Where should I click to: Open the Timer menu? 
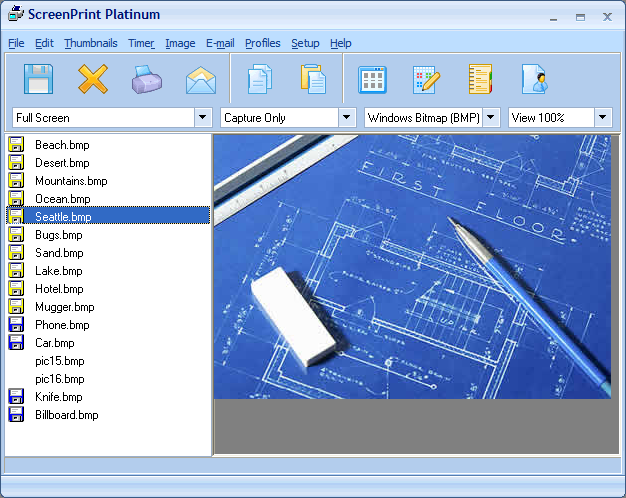point(141,43)
